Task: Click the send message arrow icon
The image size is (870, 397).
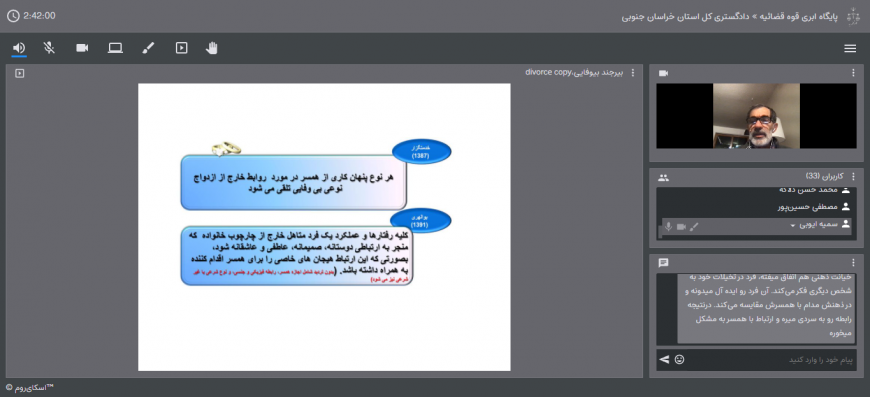Action: [x=664, y=360]
